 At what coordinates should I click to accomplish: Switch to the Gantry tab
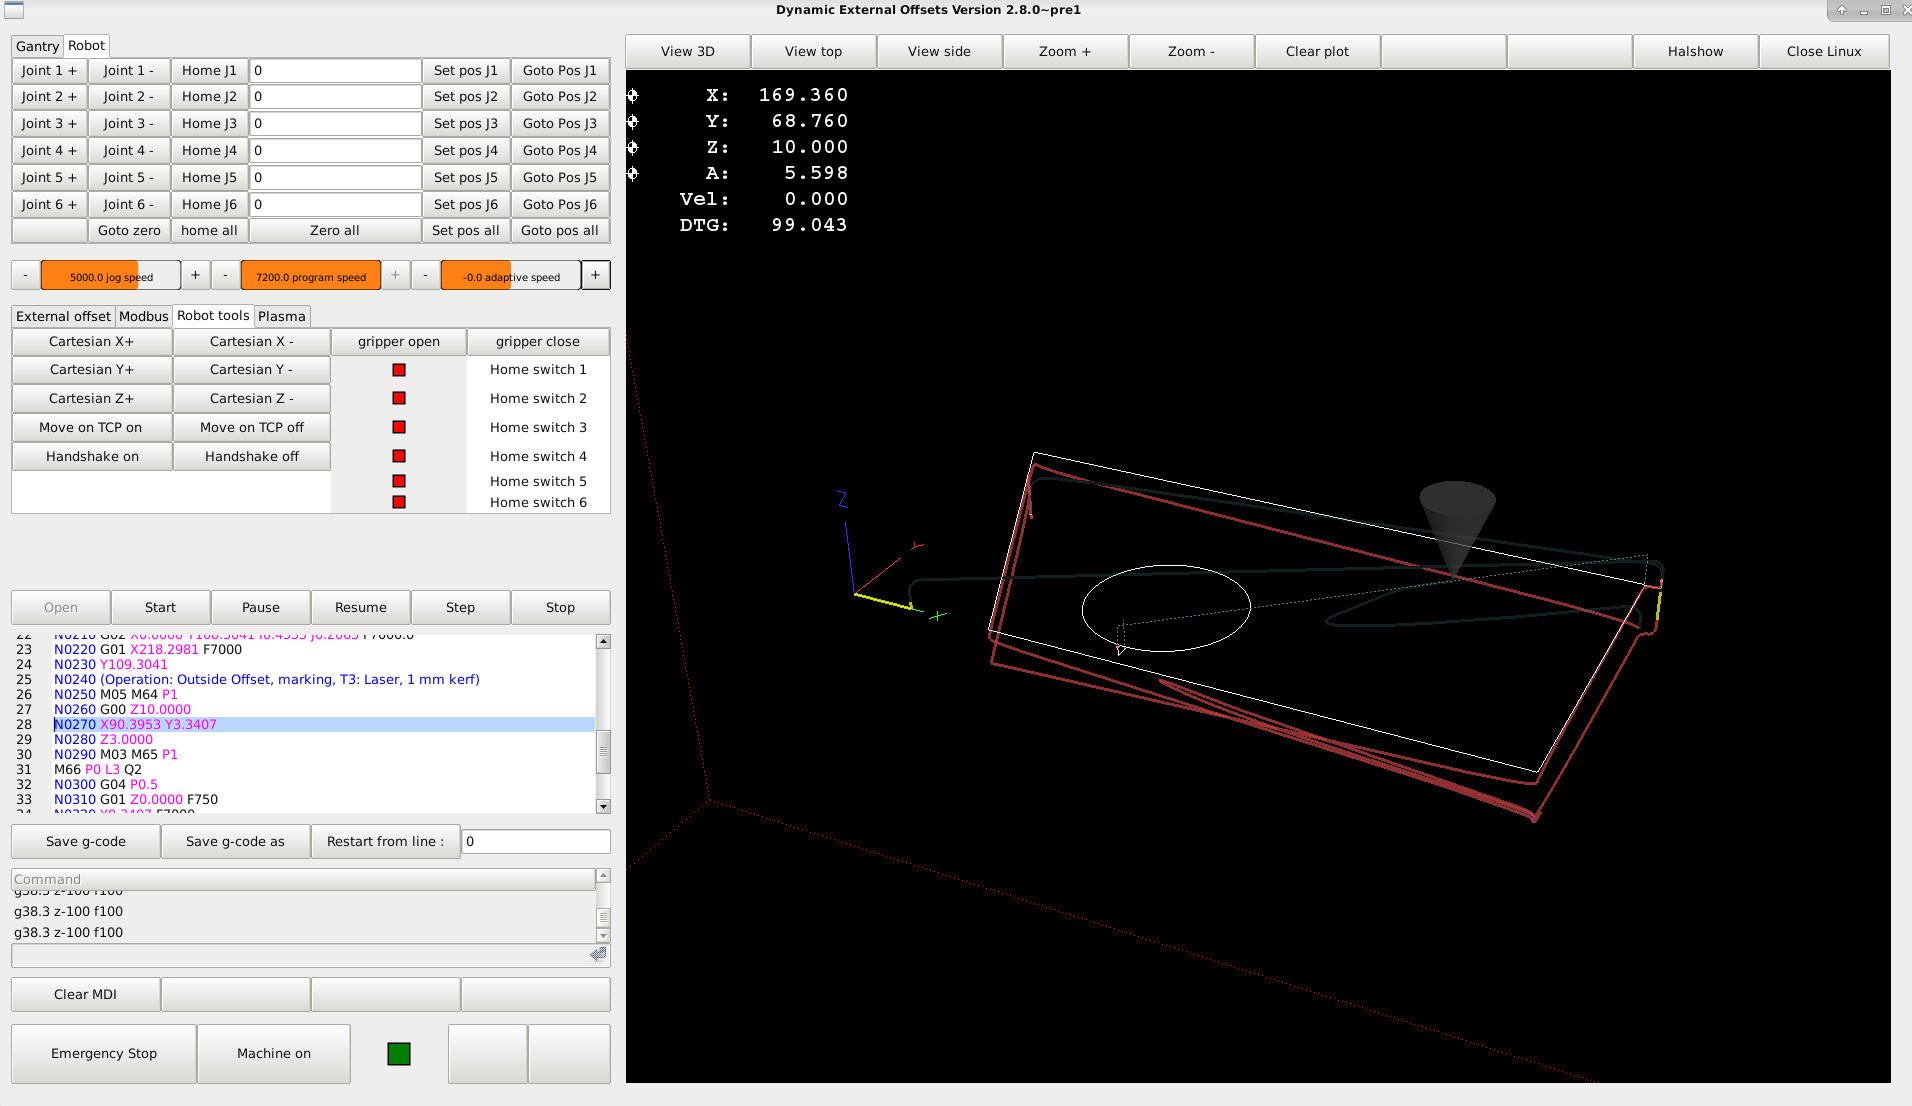[x=37, y=46]
